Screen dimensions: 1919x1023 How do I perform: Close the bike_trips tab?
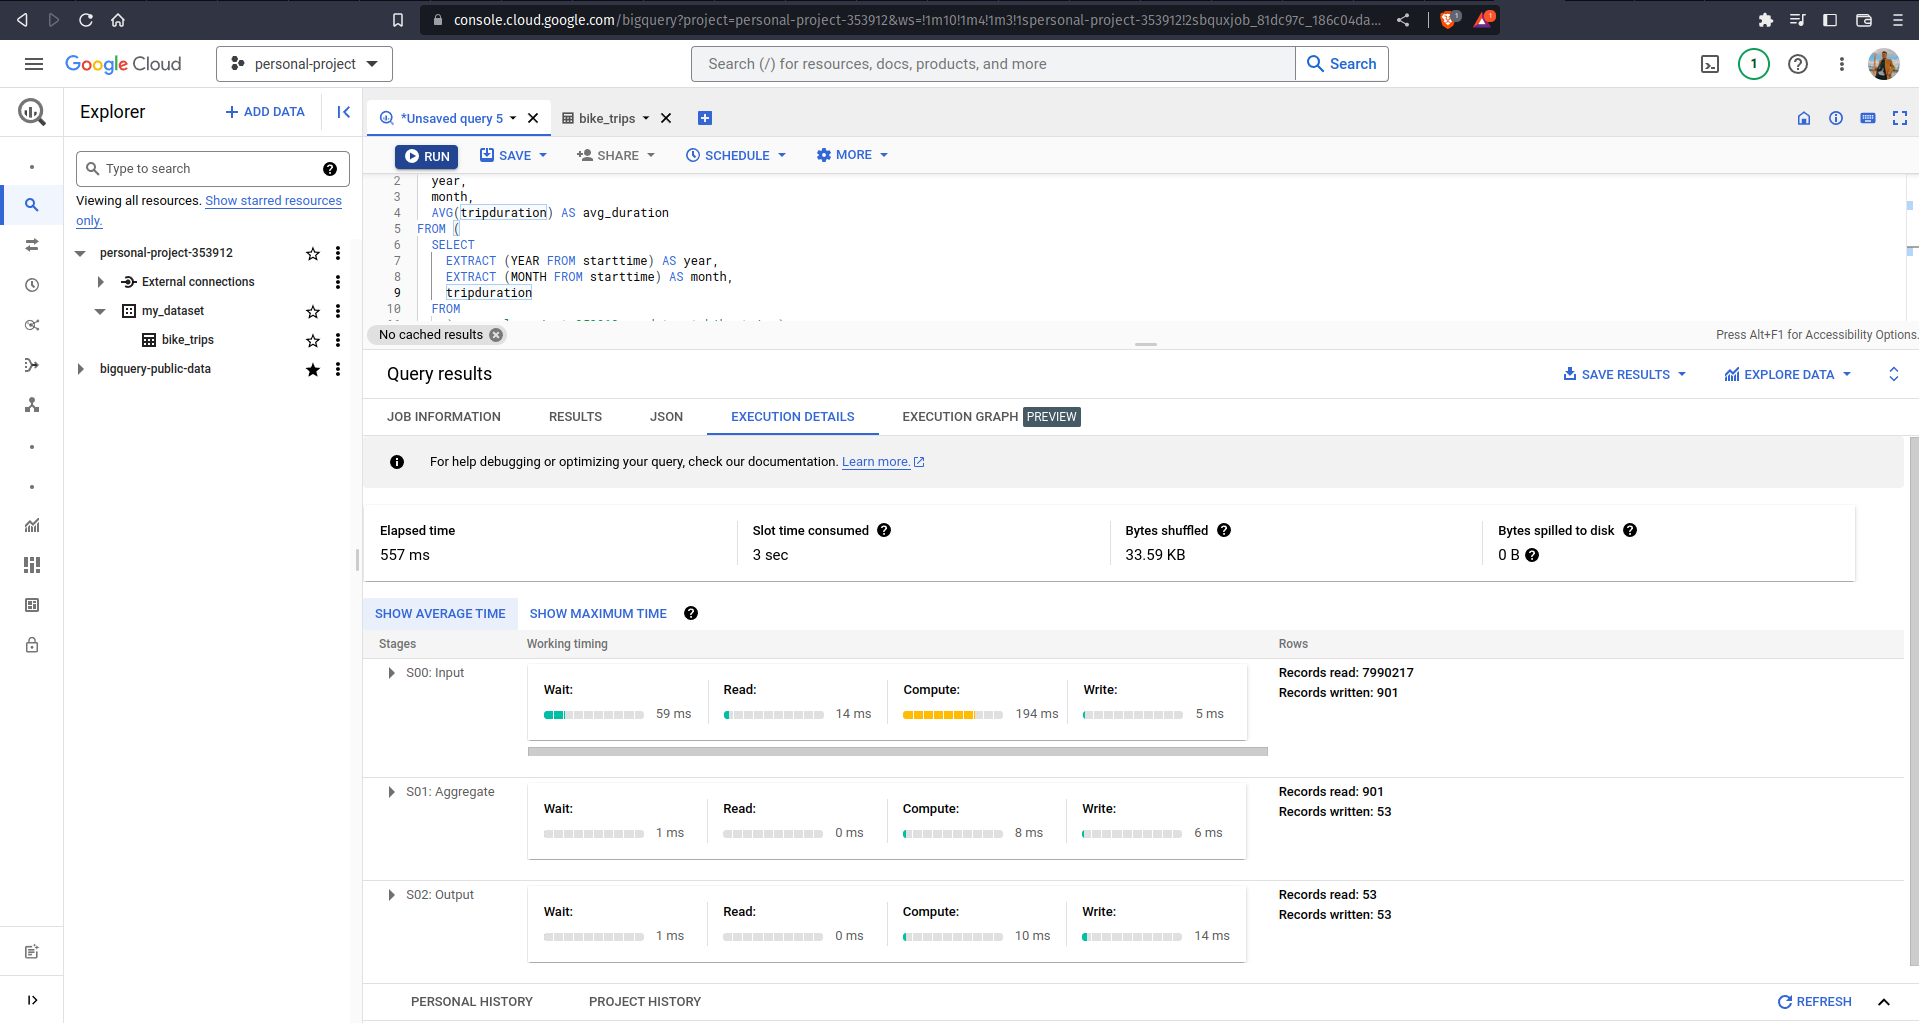tap(666, 118)
